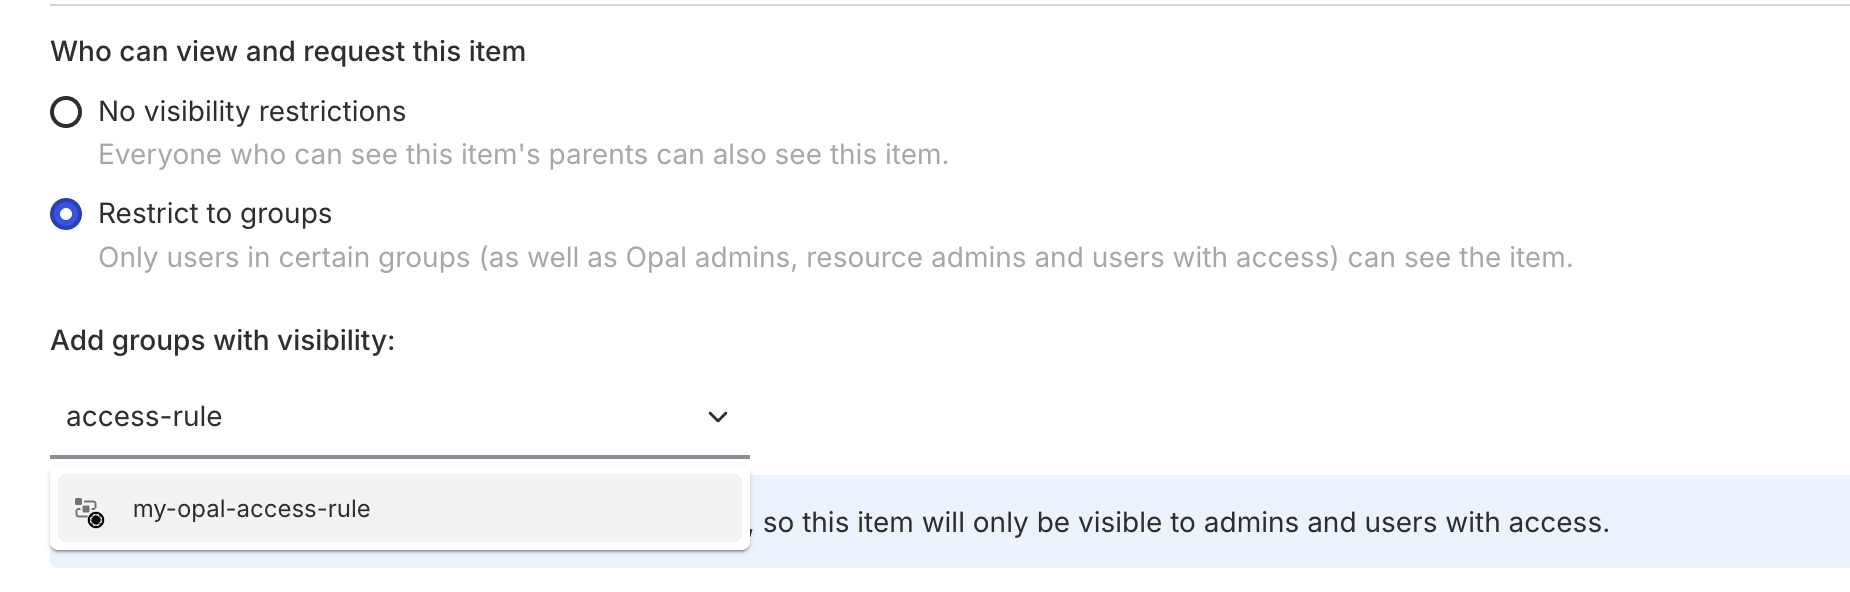The height and width of the screenshot is (592, 1850).
Task: Select the No visibility restrictions option
Action: coord(66,112)
